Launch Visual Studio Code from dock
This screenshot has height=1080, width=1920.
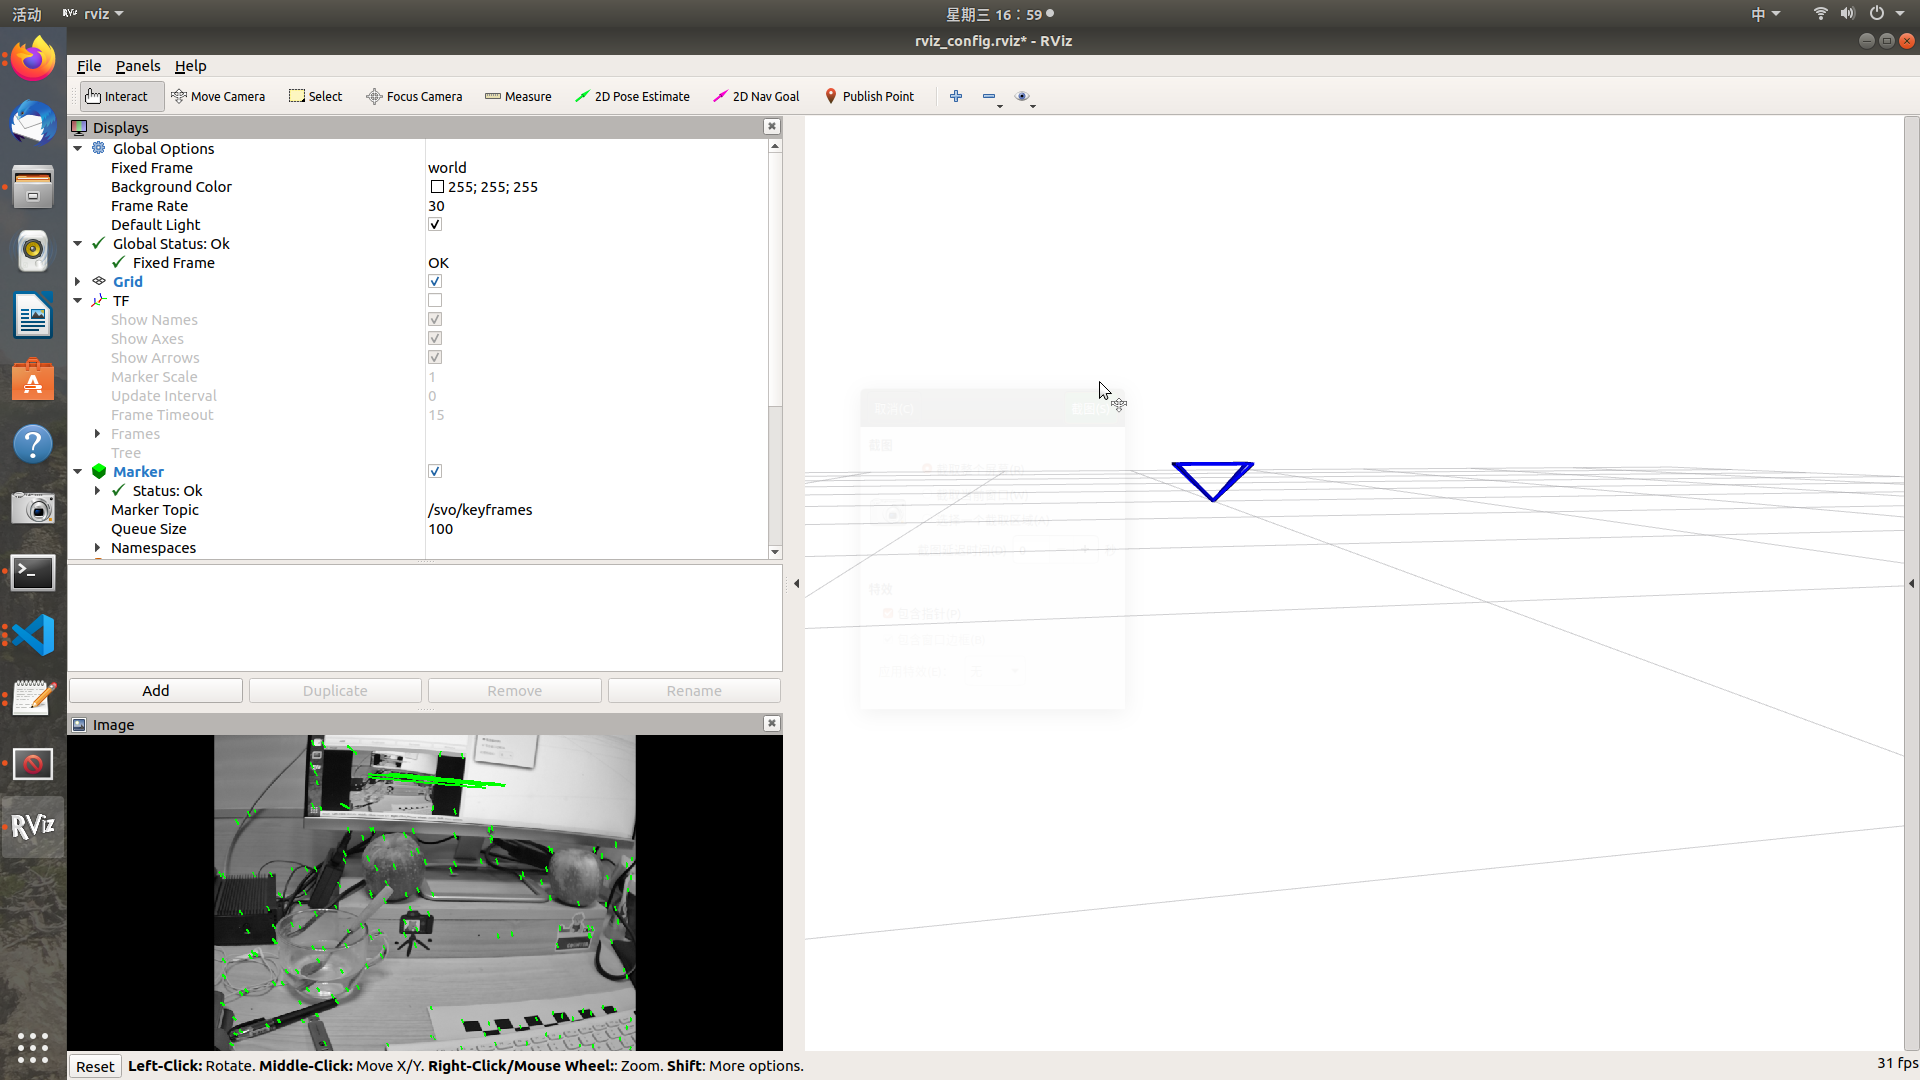click(x=33, y=635)
